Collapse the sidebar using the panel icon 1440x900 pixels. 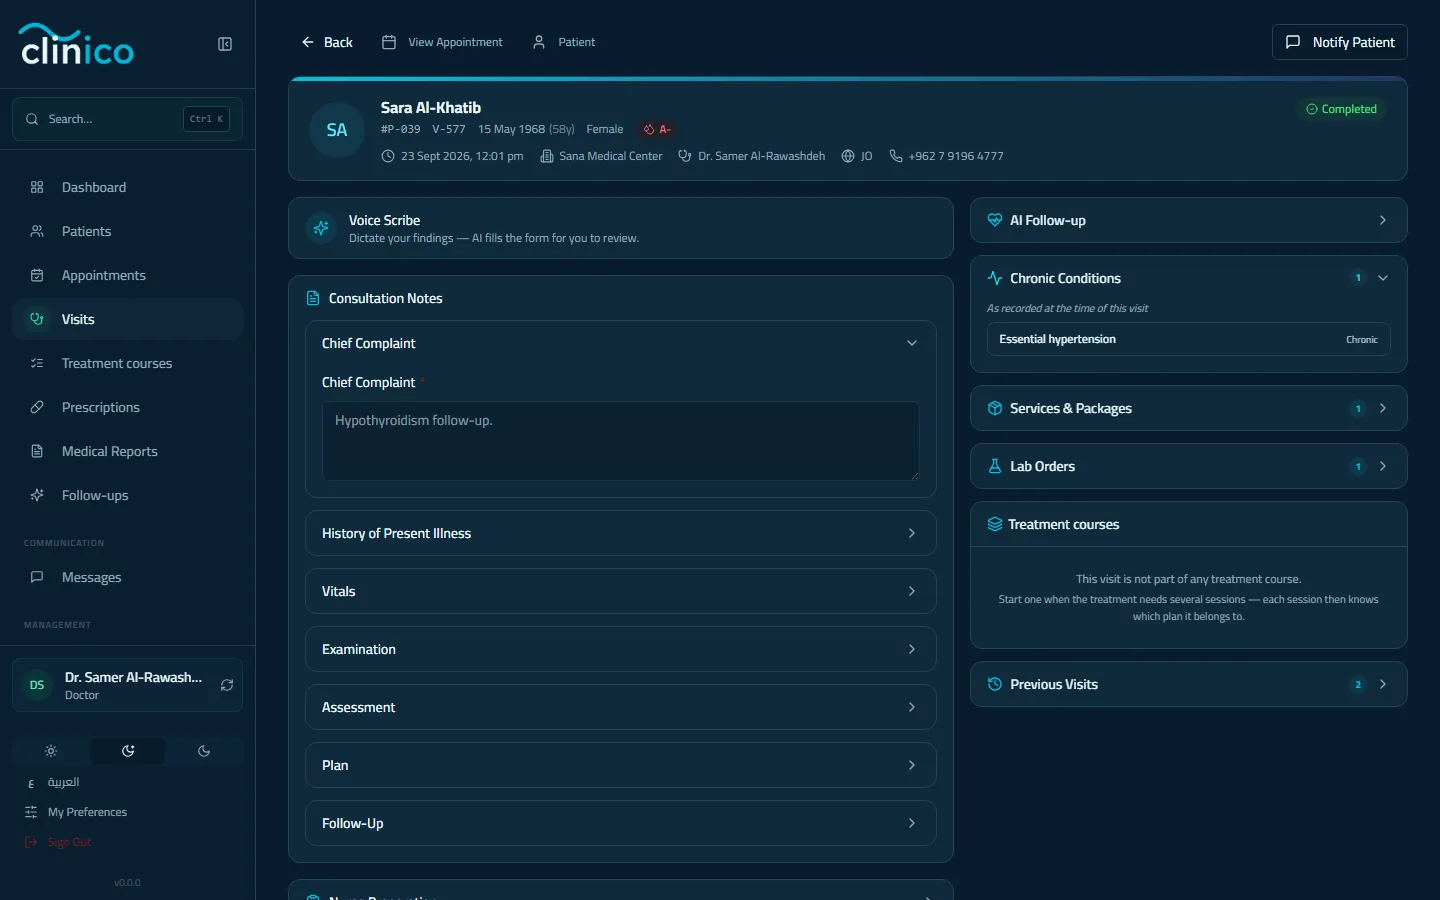pos(225,44)
